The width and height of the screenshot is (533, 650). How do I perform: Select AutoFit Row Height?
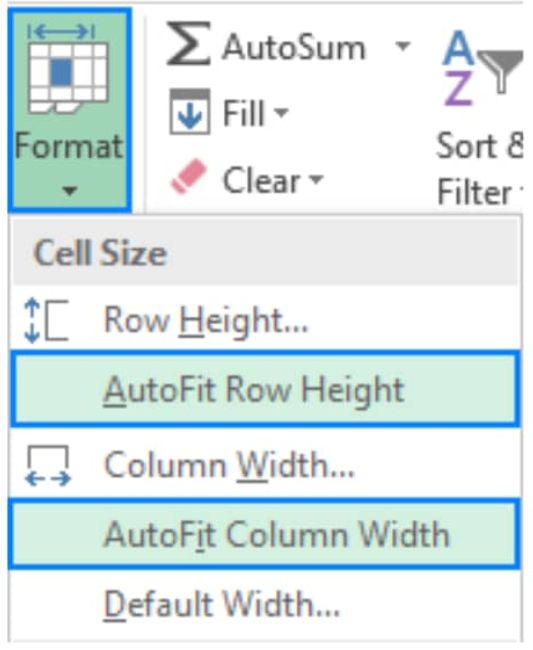pos(265,389)
